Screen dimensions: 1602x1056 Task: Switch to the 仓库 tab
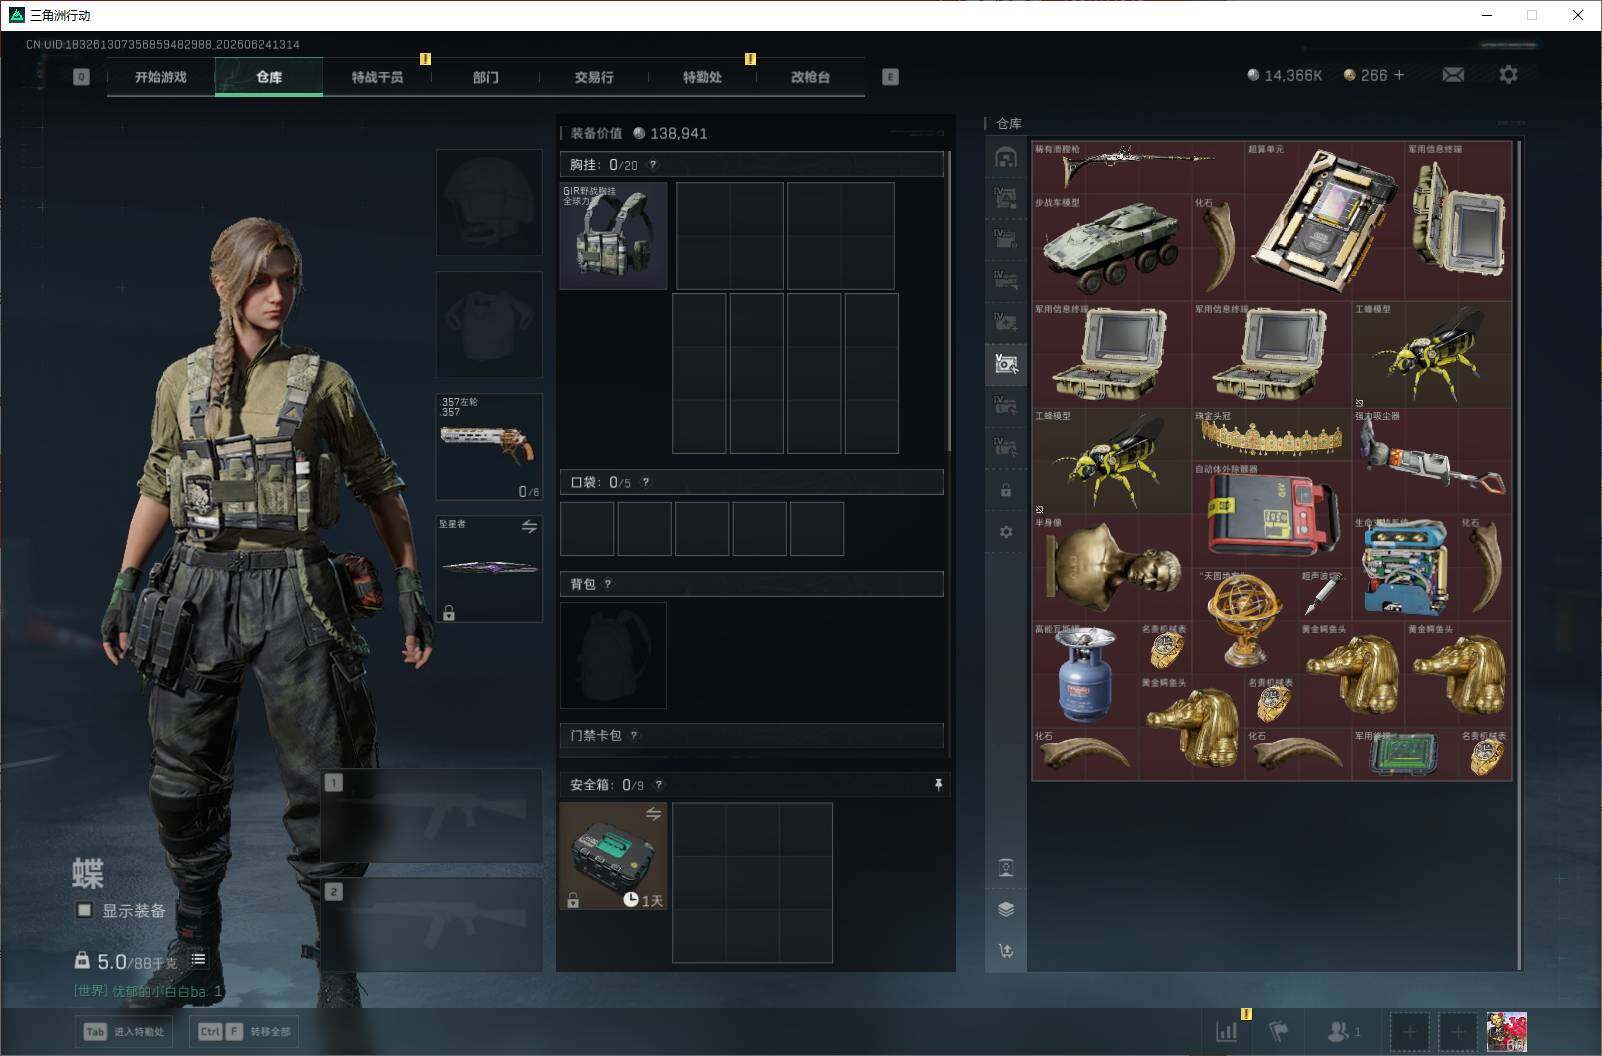pos(269,77)
